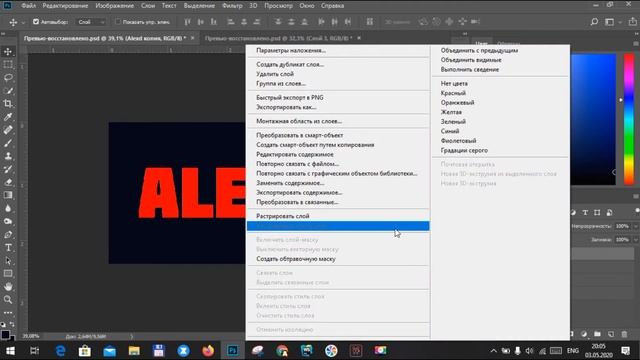The height and width of the screenshot is (360, 640).
Task: Open the Файл menu
Action: pos(29,6)
